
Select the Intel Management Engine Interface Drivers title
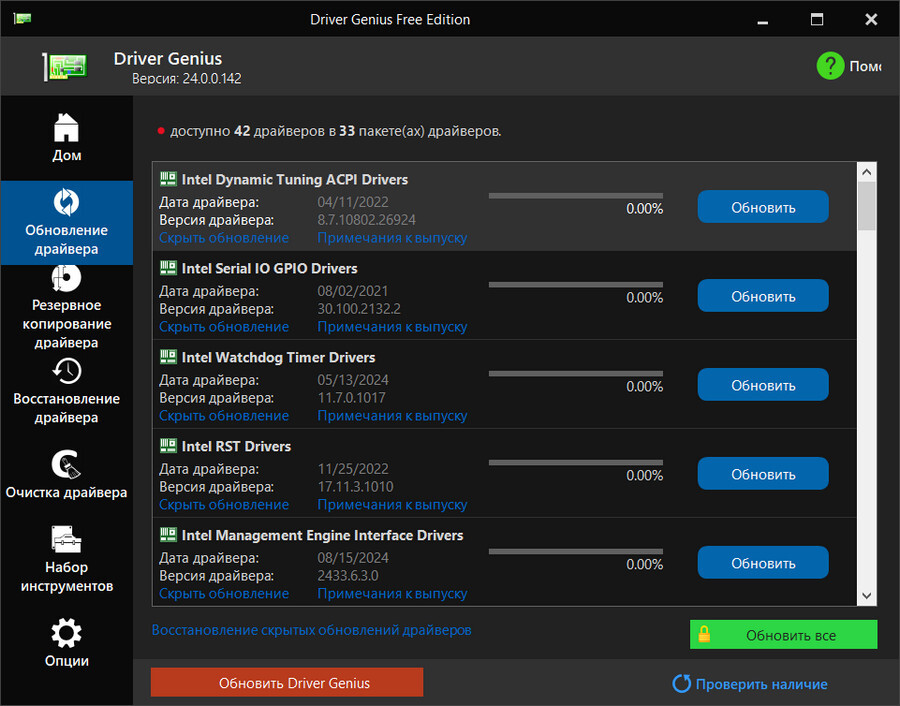tap(322, 536)
